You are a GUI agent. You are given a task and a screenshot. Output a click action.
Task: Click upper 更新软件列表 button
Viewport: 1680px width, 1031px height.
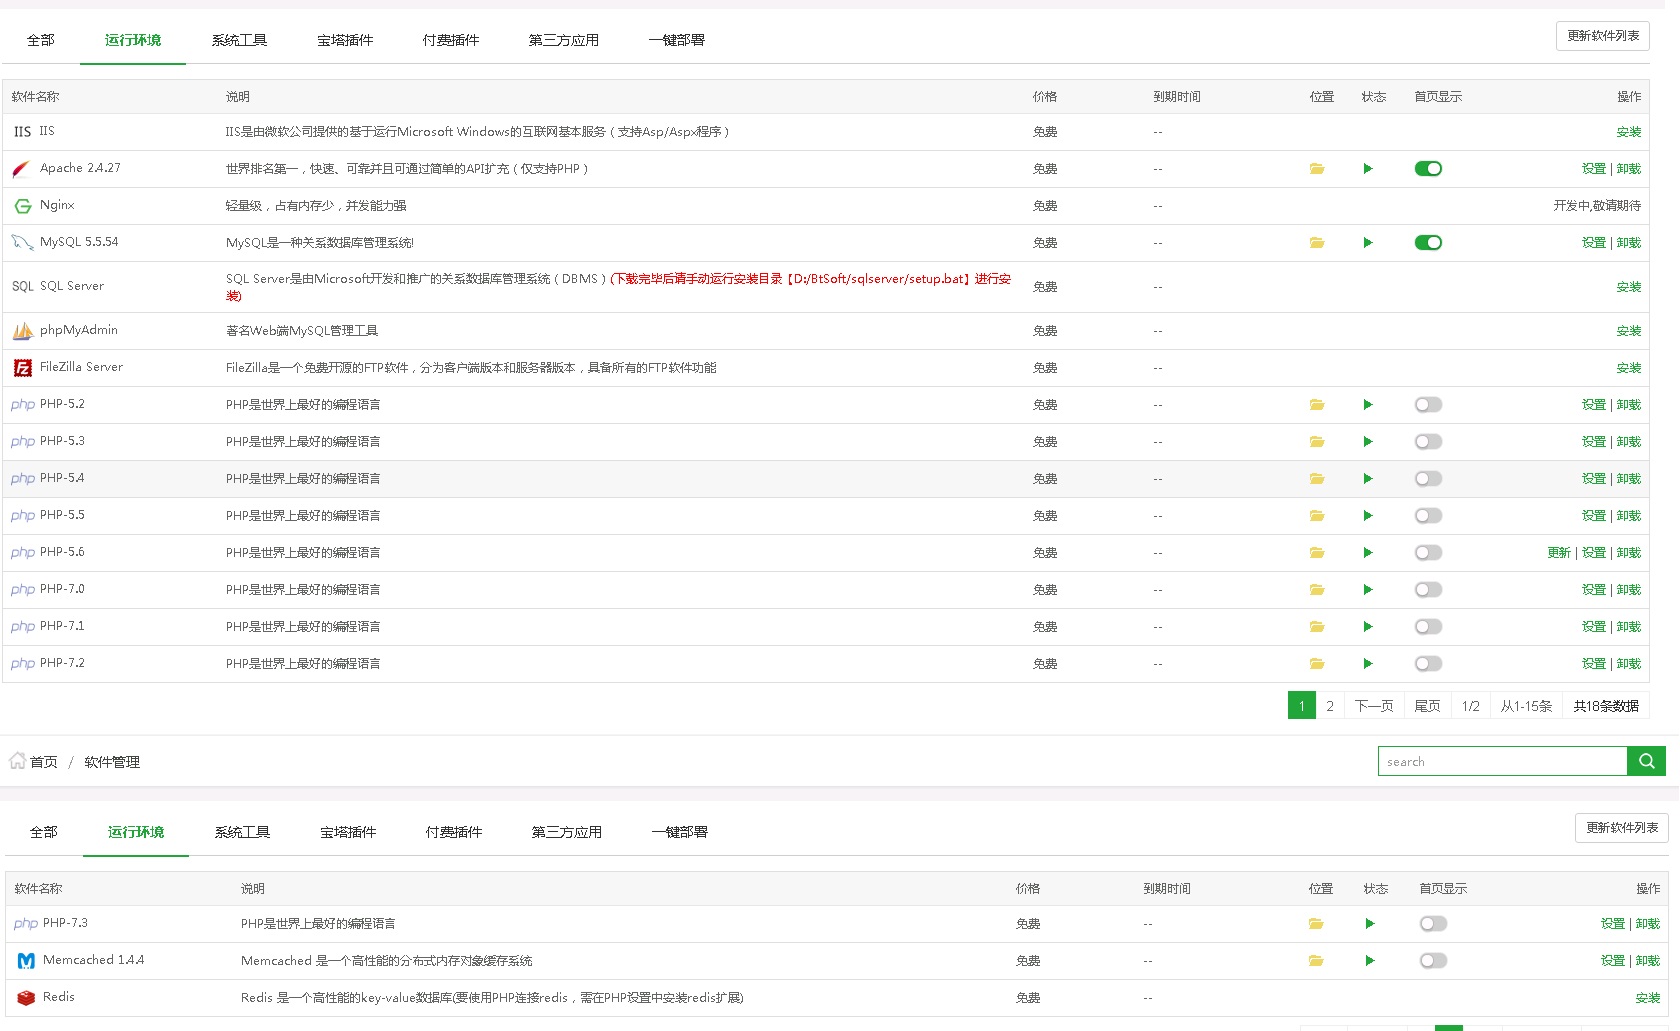(x=1603, y=36)
